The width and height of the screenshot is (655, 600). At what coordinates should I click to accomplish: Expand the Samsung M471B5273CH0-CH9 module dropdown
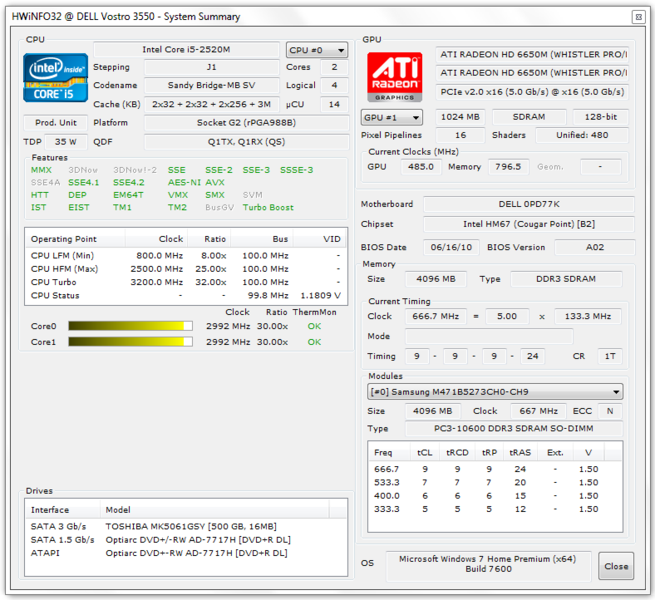pyautogui.click(x=495, y=392)
